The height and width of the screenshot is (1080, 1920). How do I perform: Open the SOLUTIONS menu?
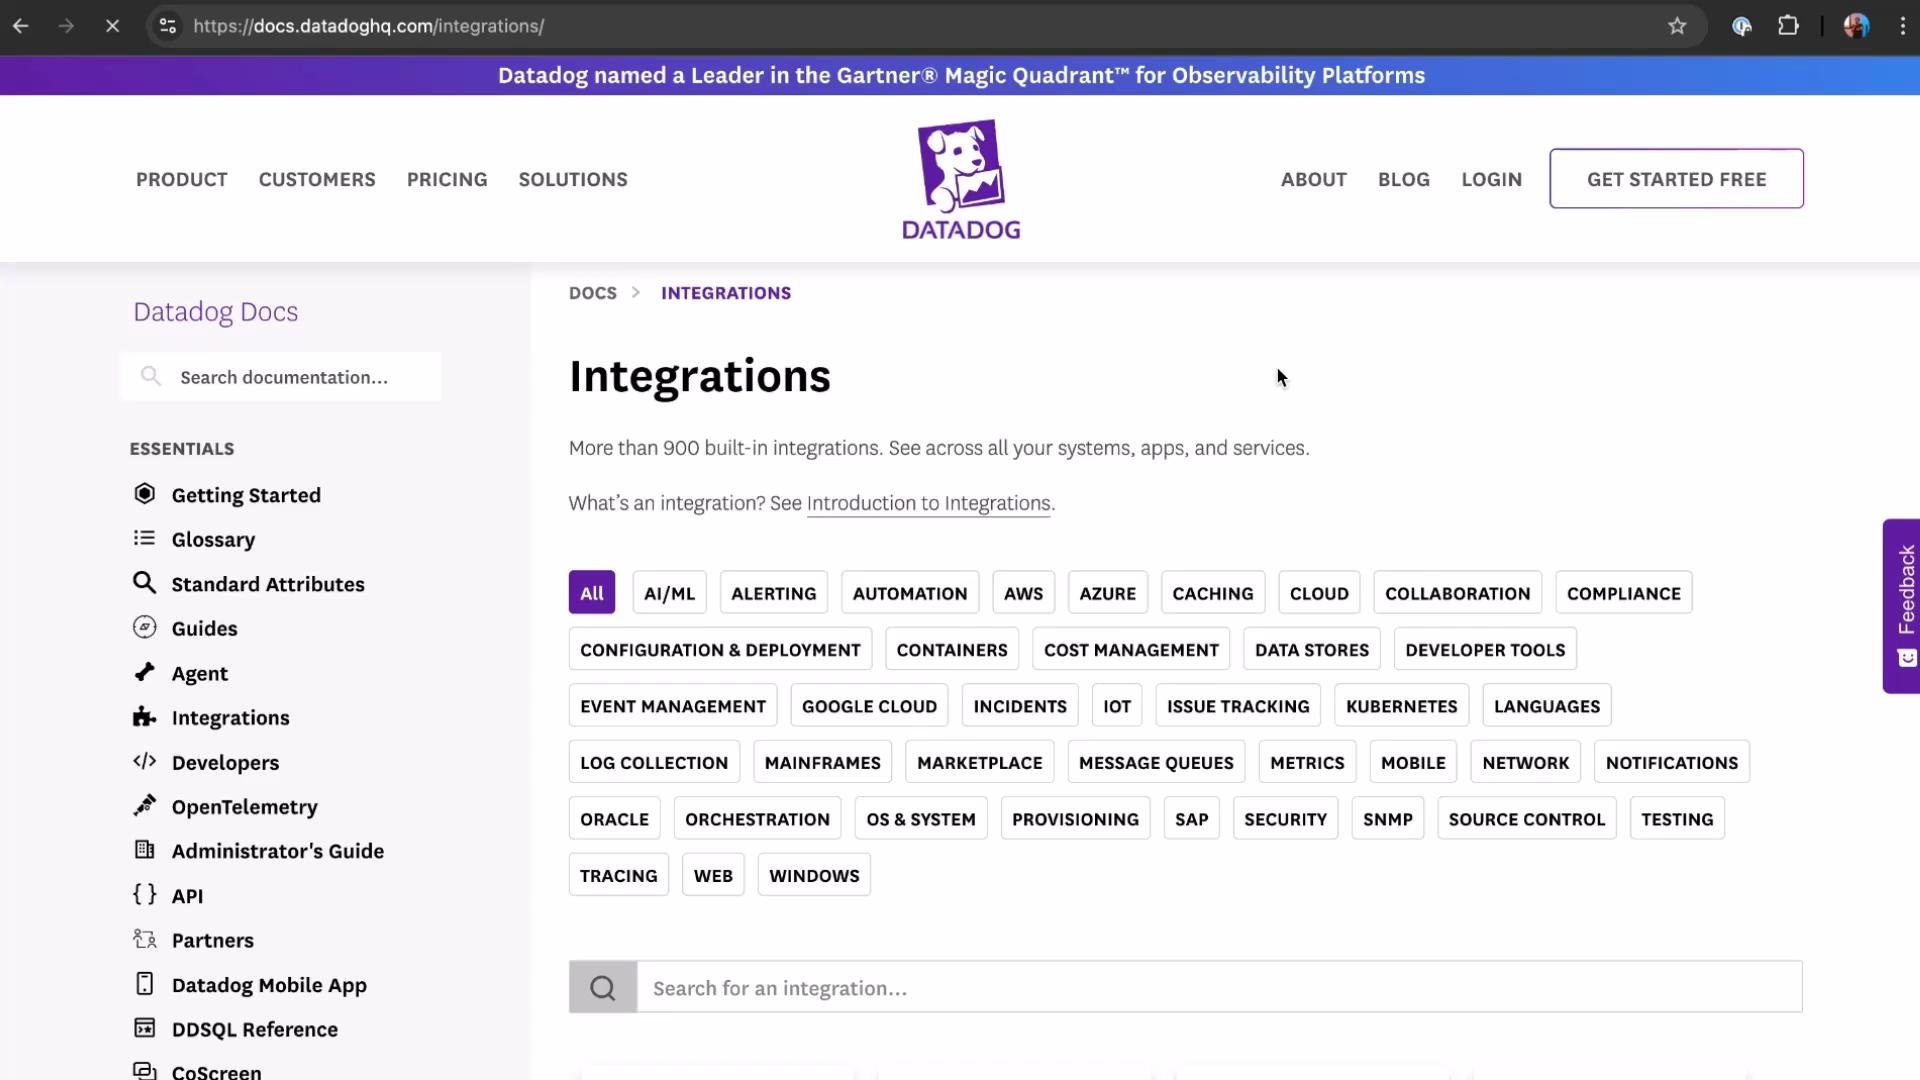(573, 180)
